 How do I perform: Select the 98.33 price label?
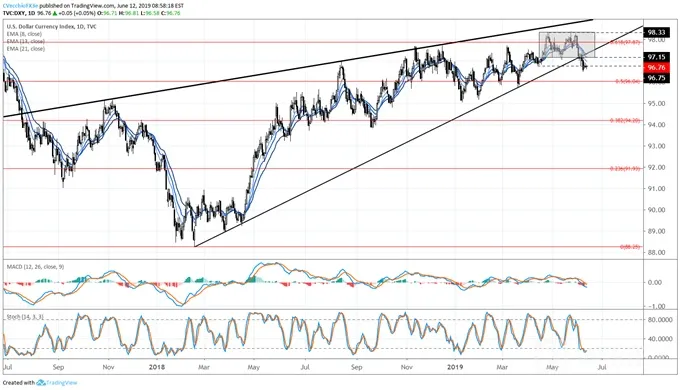point(656,33)
